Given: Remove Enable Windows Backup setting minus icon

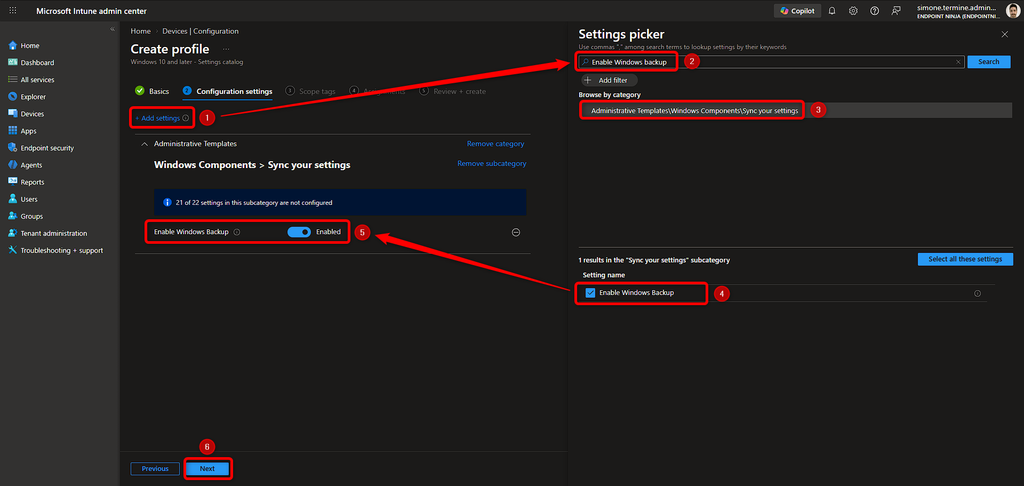Looking at the screenshot, I should pyautogui.click(x=515, y=232).
